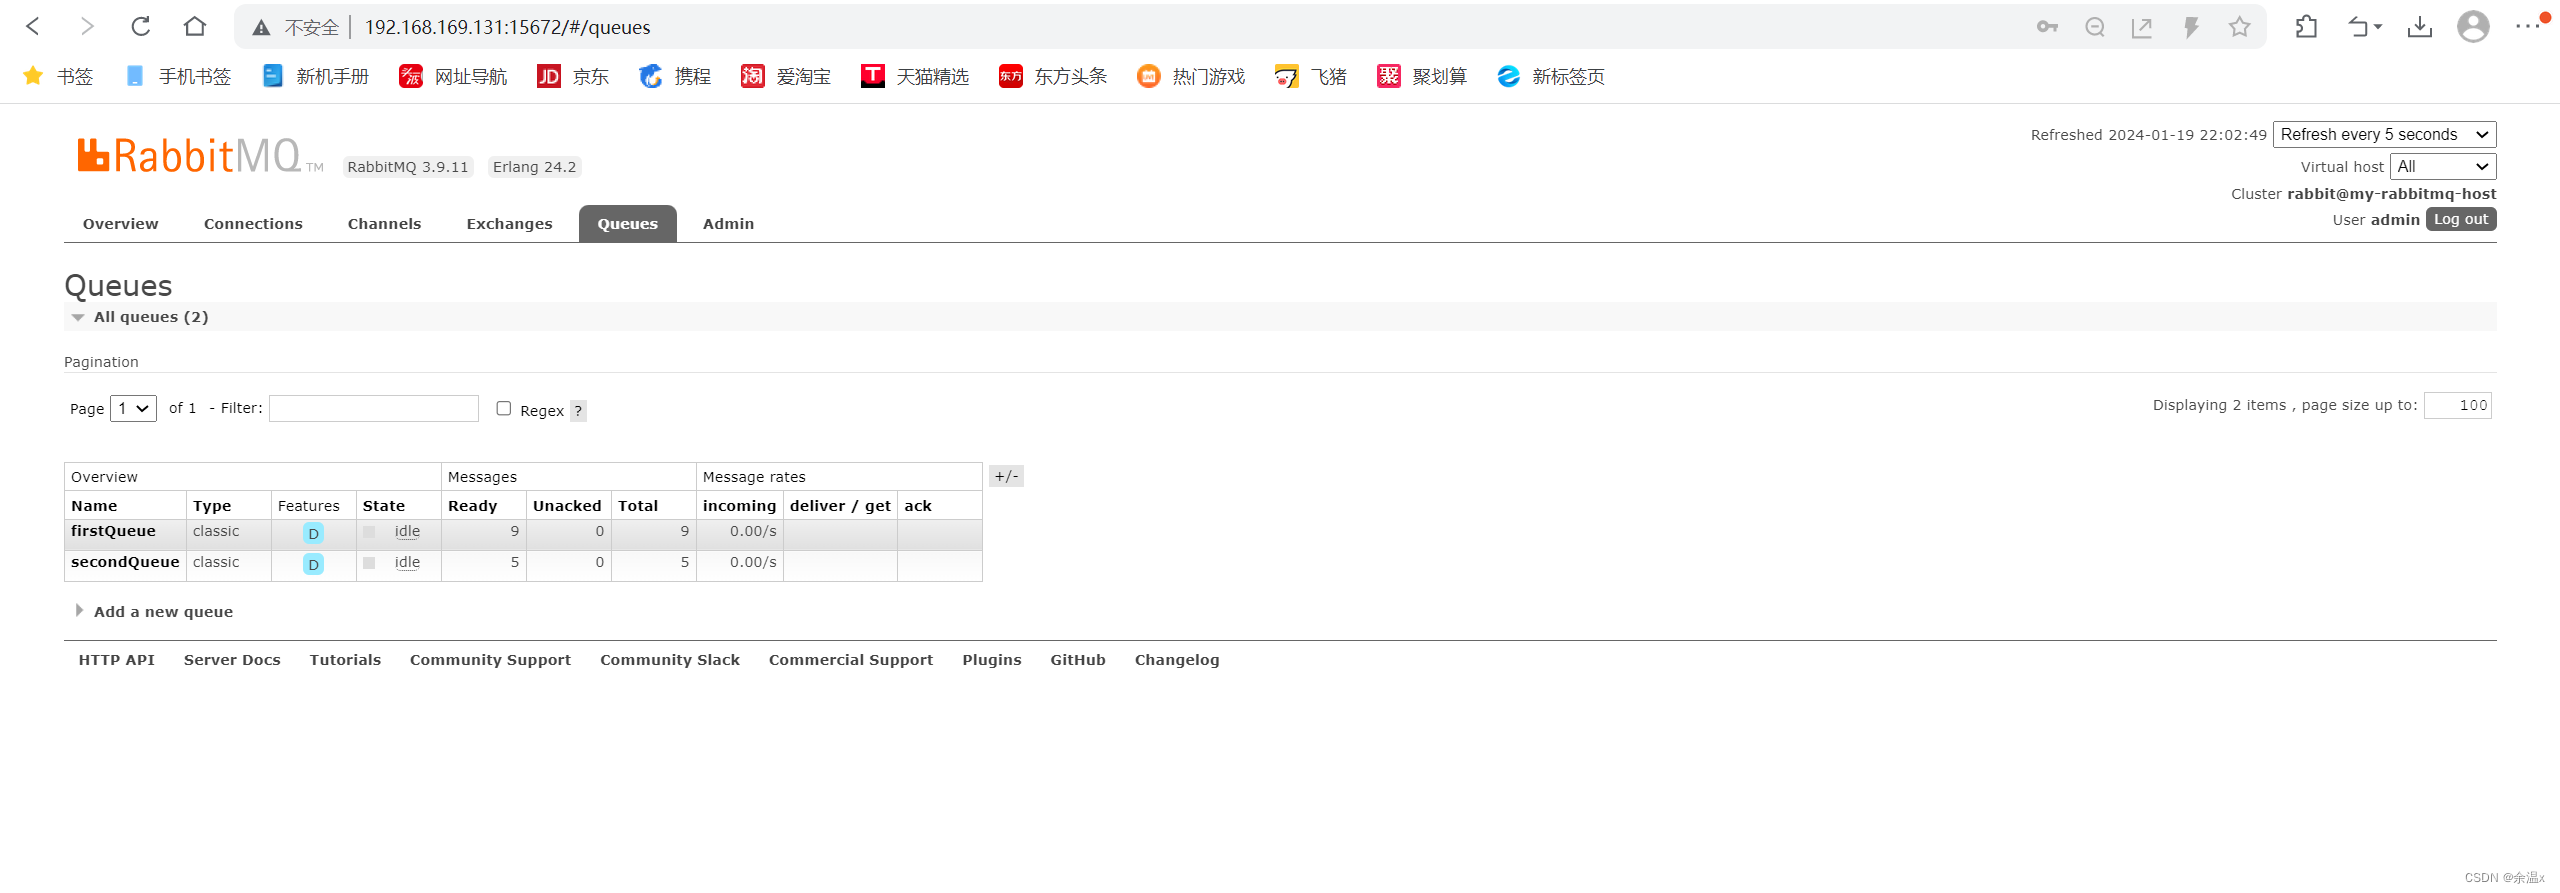Viewport: 2560px width, 893px height.
Task: Select the Queues tab
Action: pos(627,224)
